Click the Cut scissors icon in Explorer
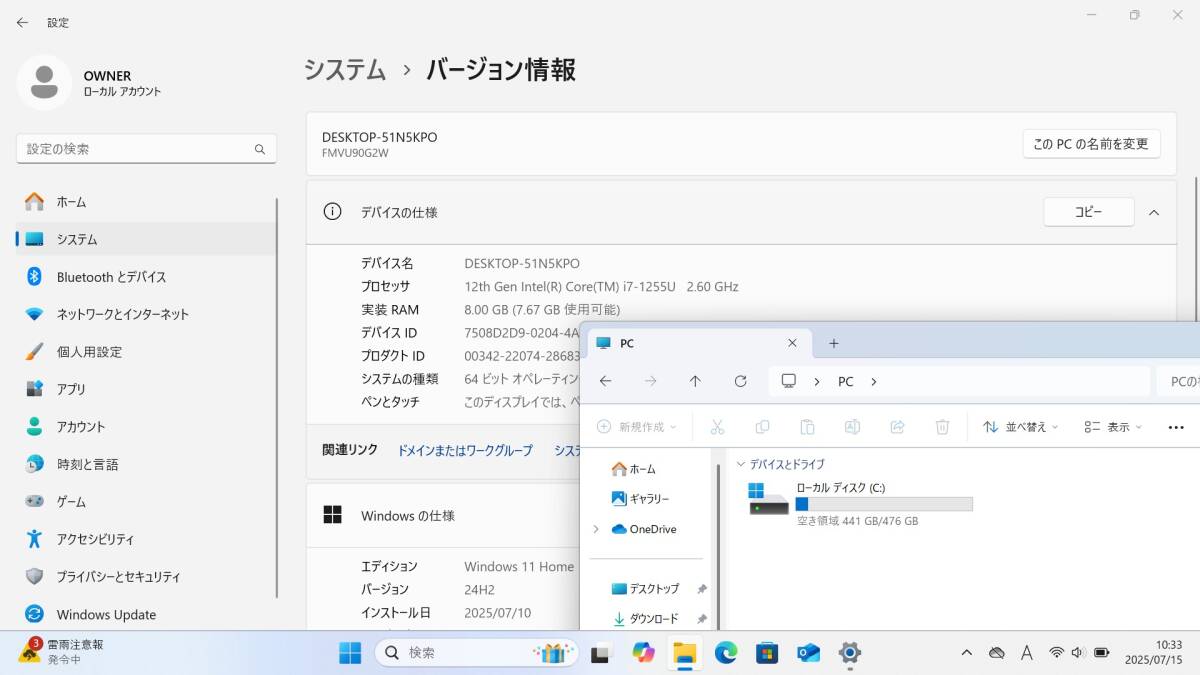1200x675 pixels. 717,427
